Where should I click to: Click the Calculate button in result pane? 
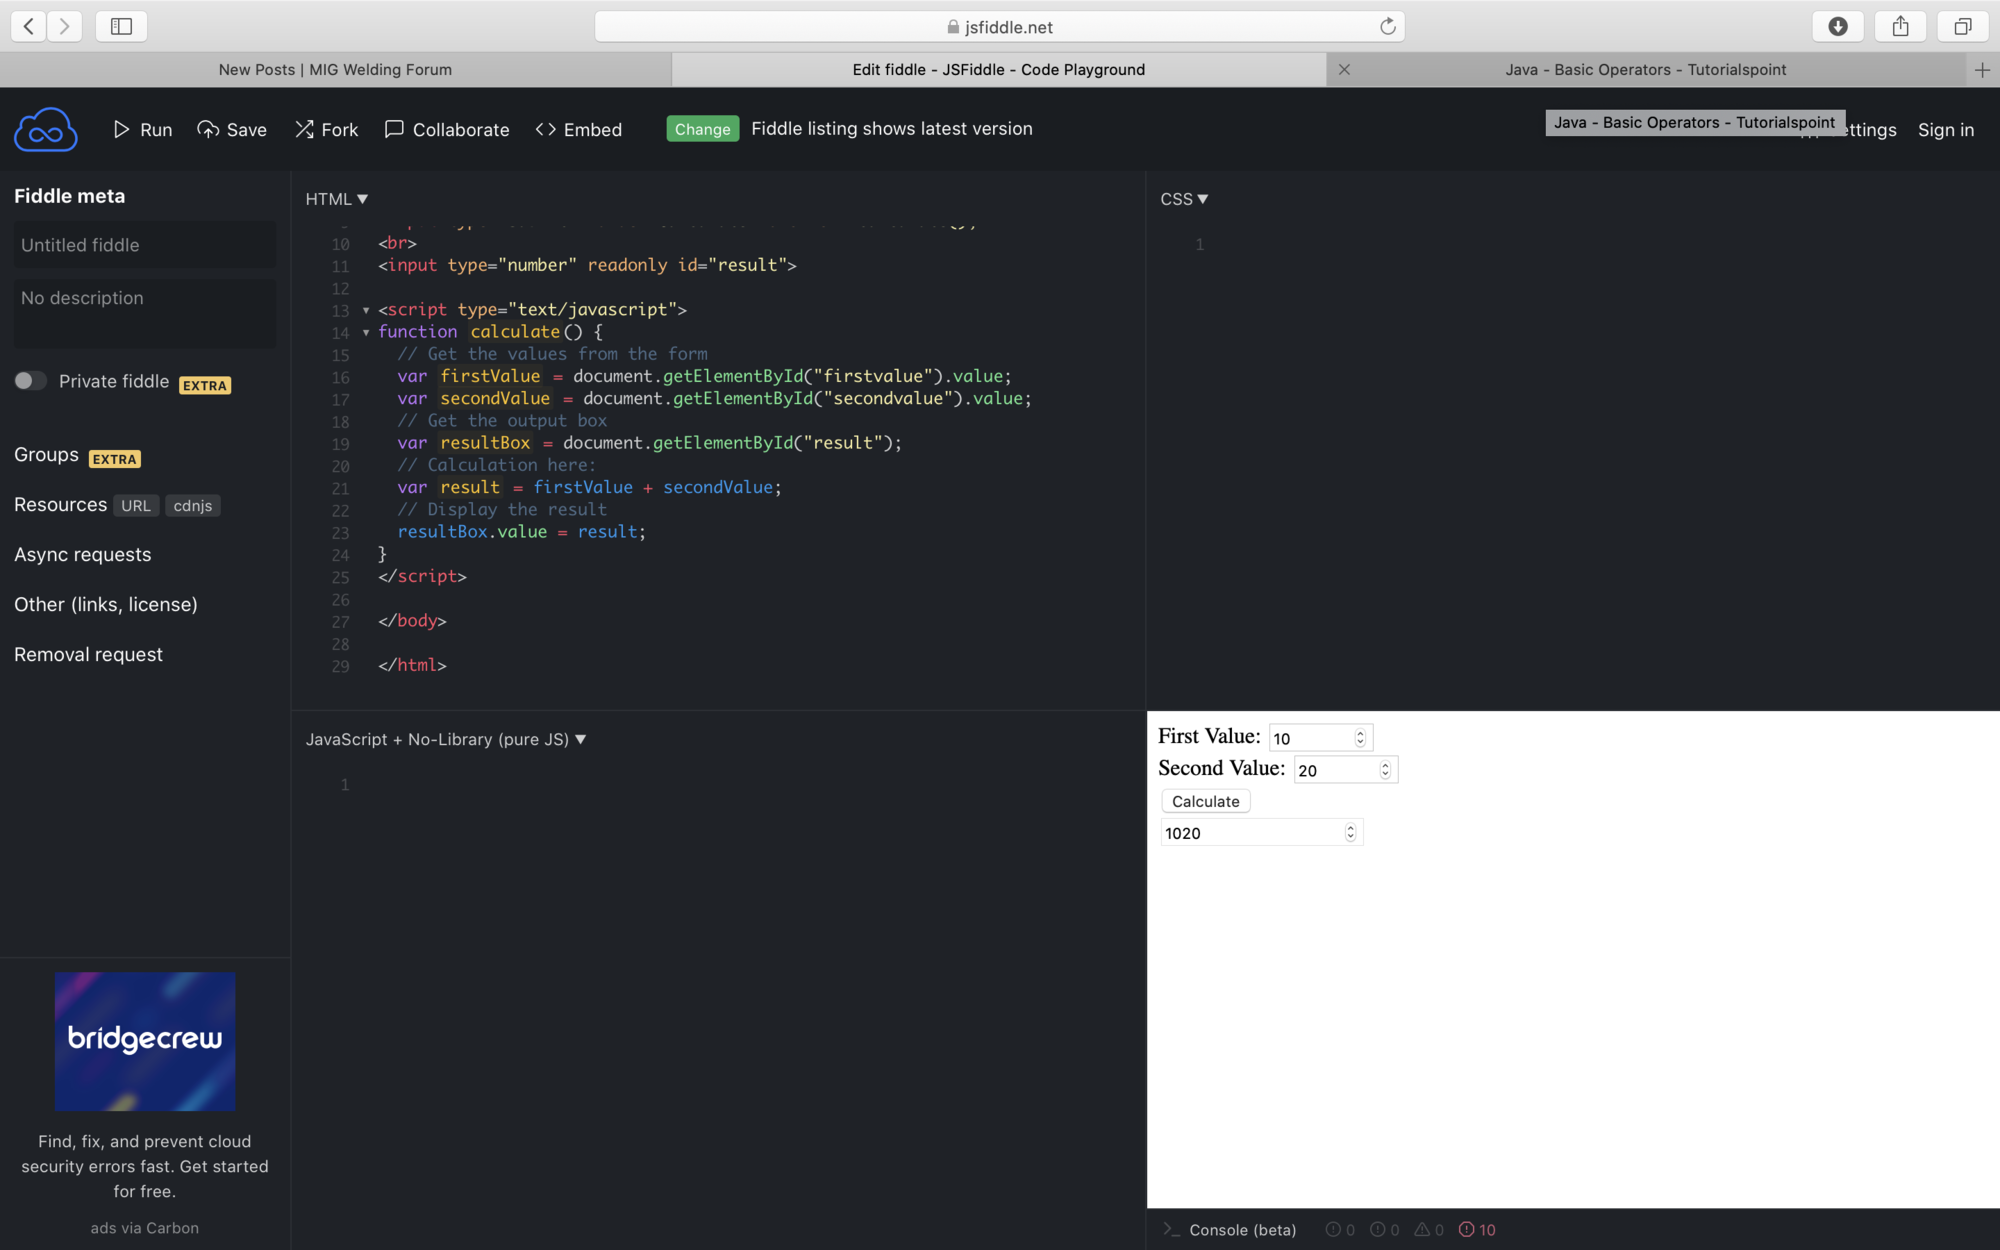pos(1205,801)
